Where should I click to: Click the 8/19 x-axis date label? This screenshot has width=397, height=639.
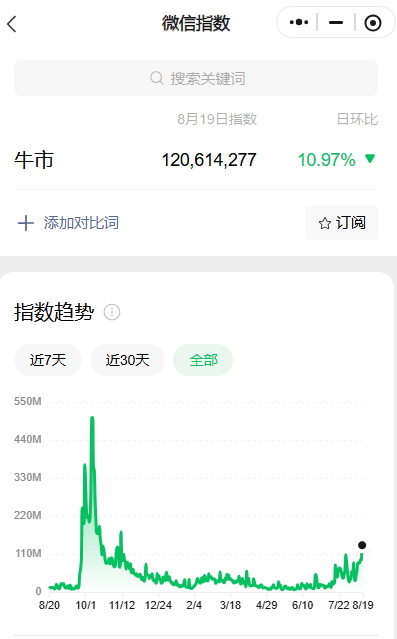coord(363,605)
